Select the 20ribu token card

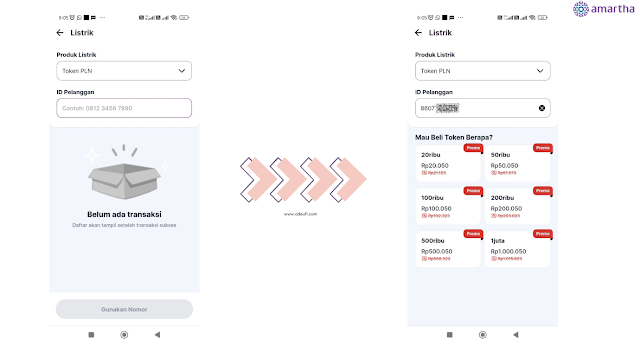pos(448,163)
